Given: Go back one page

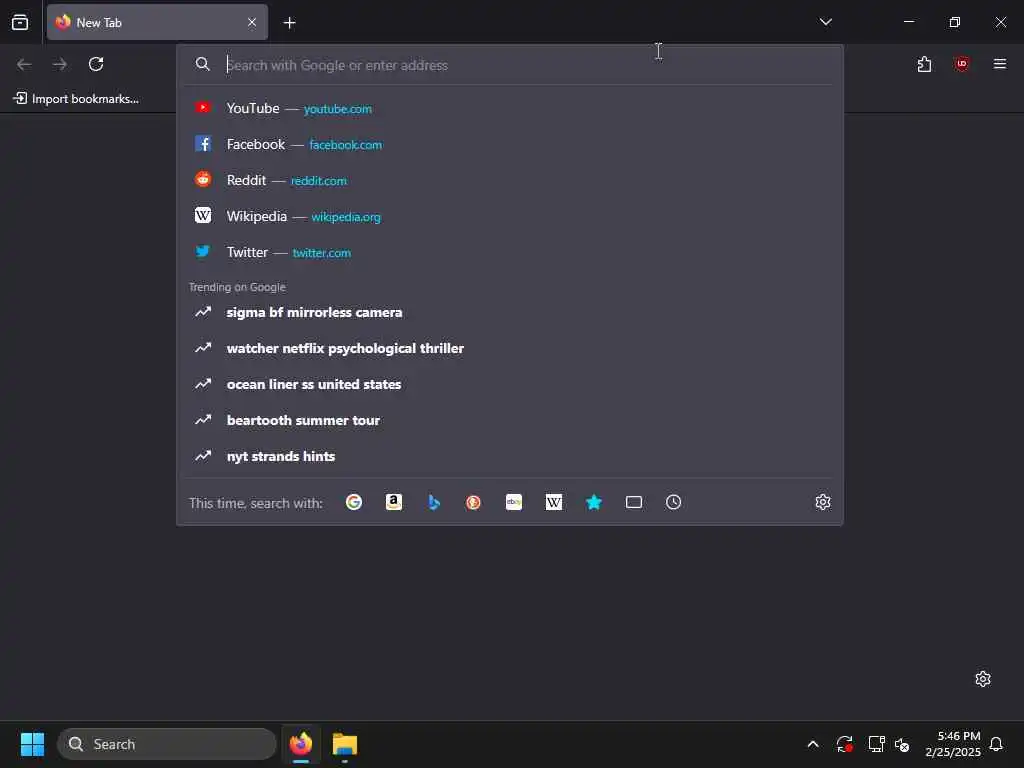Looking at the screenshot, I should [x=24, y=64].
